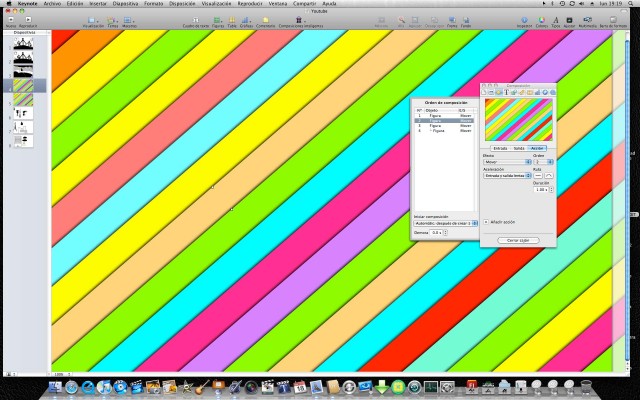This screenshot has width=640, height=400.
Task: Add a Comentario sticky note
Action: point(265,20)
